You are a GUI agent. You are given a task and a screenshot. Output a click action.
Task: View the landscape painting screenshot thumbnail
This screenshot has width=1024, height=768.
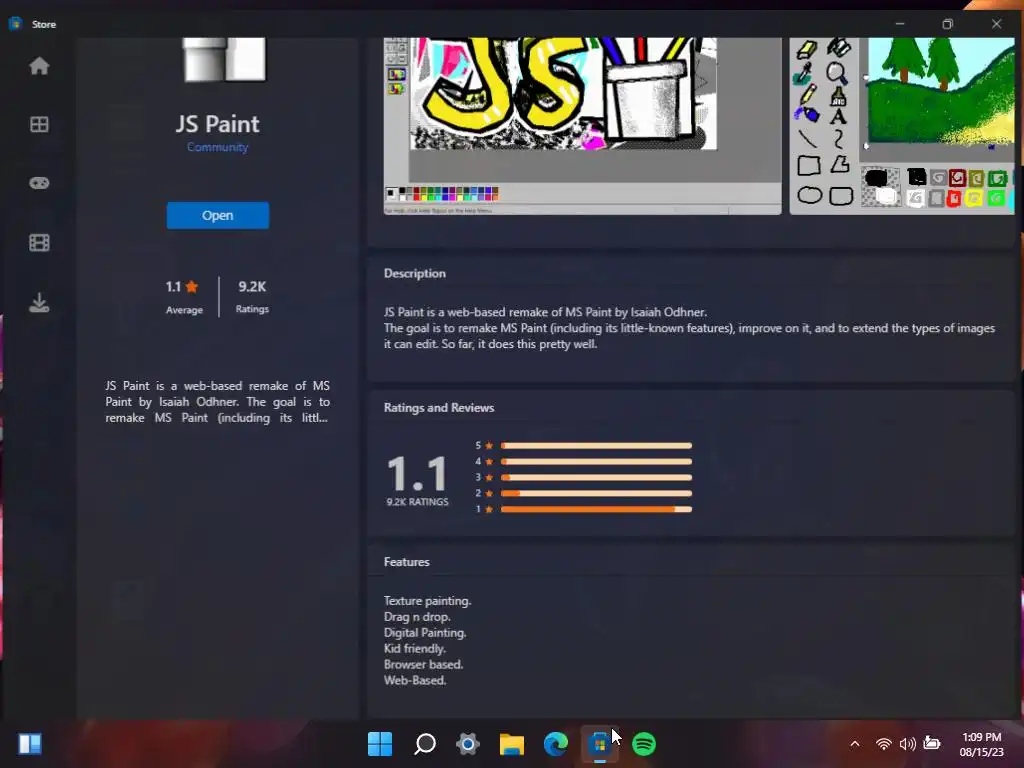pyautogui.click(x=902, y=125)
